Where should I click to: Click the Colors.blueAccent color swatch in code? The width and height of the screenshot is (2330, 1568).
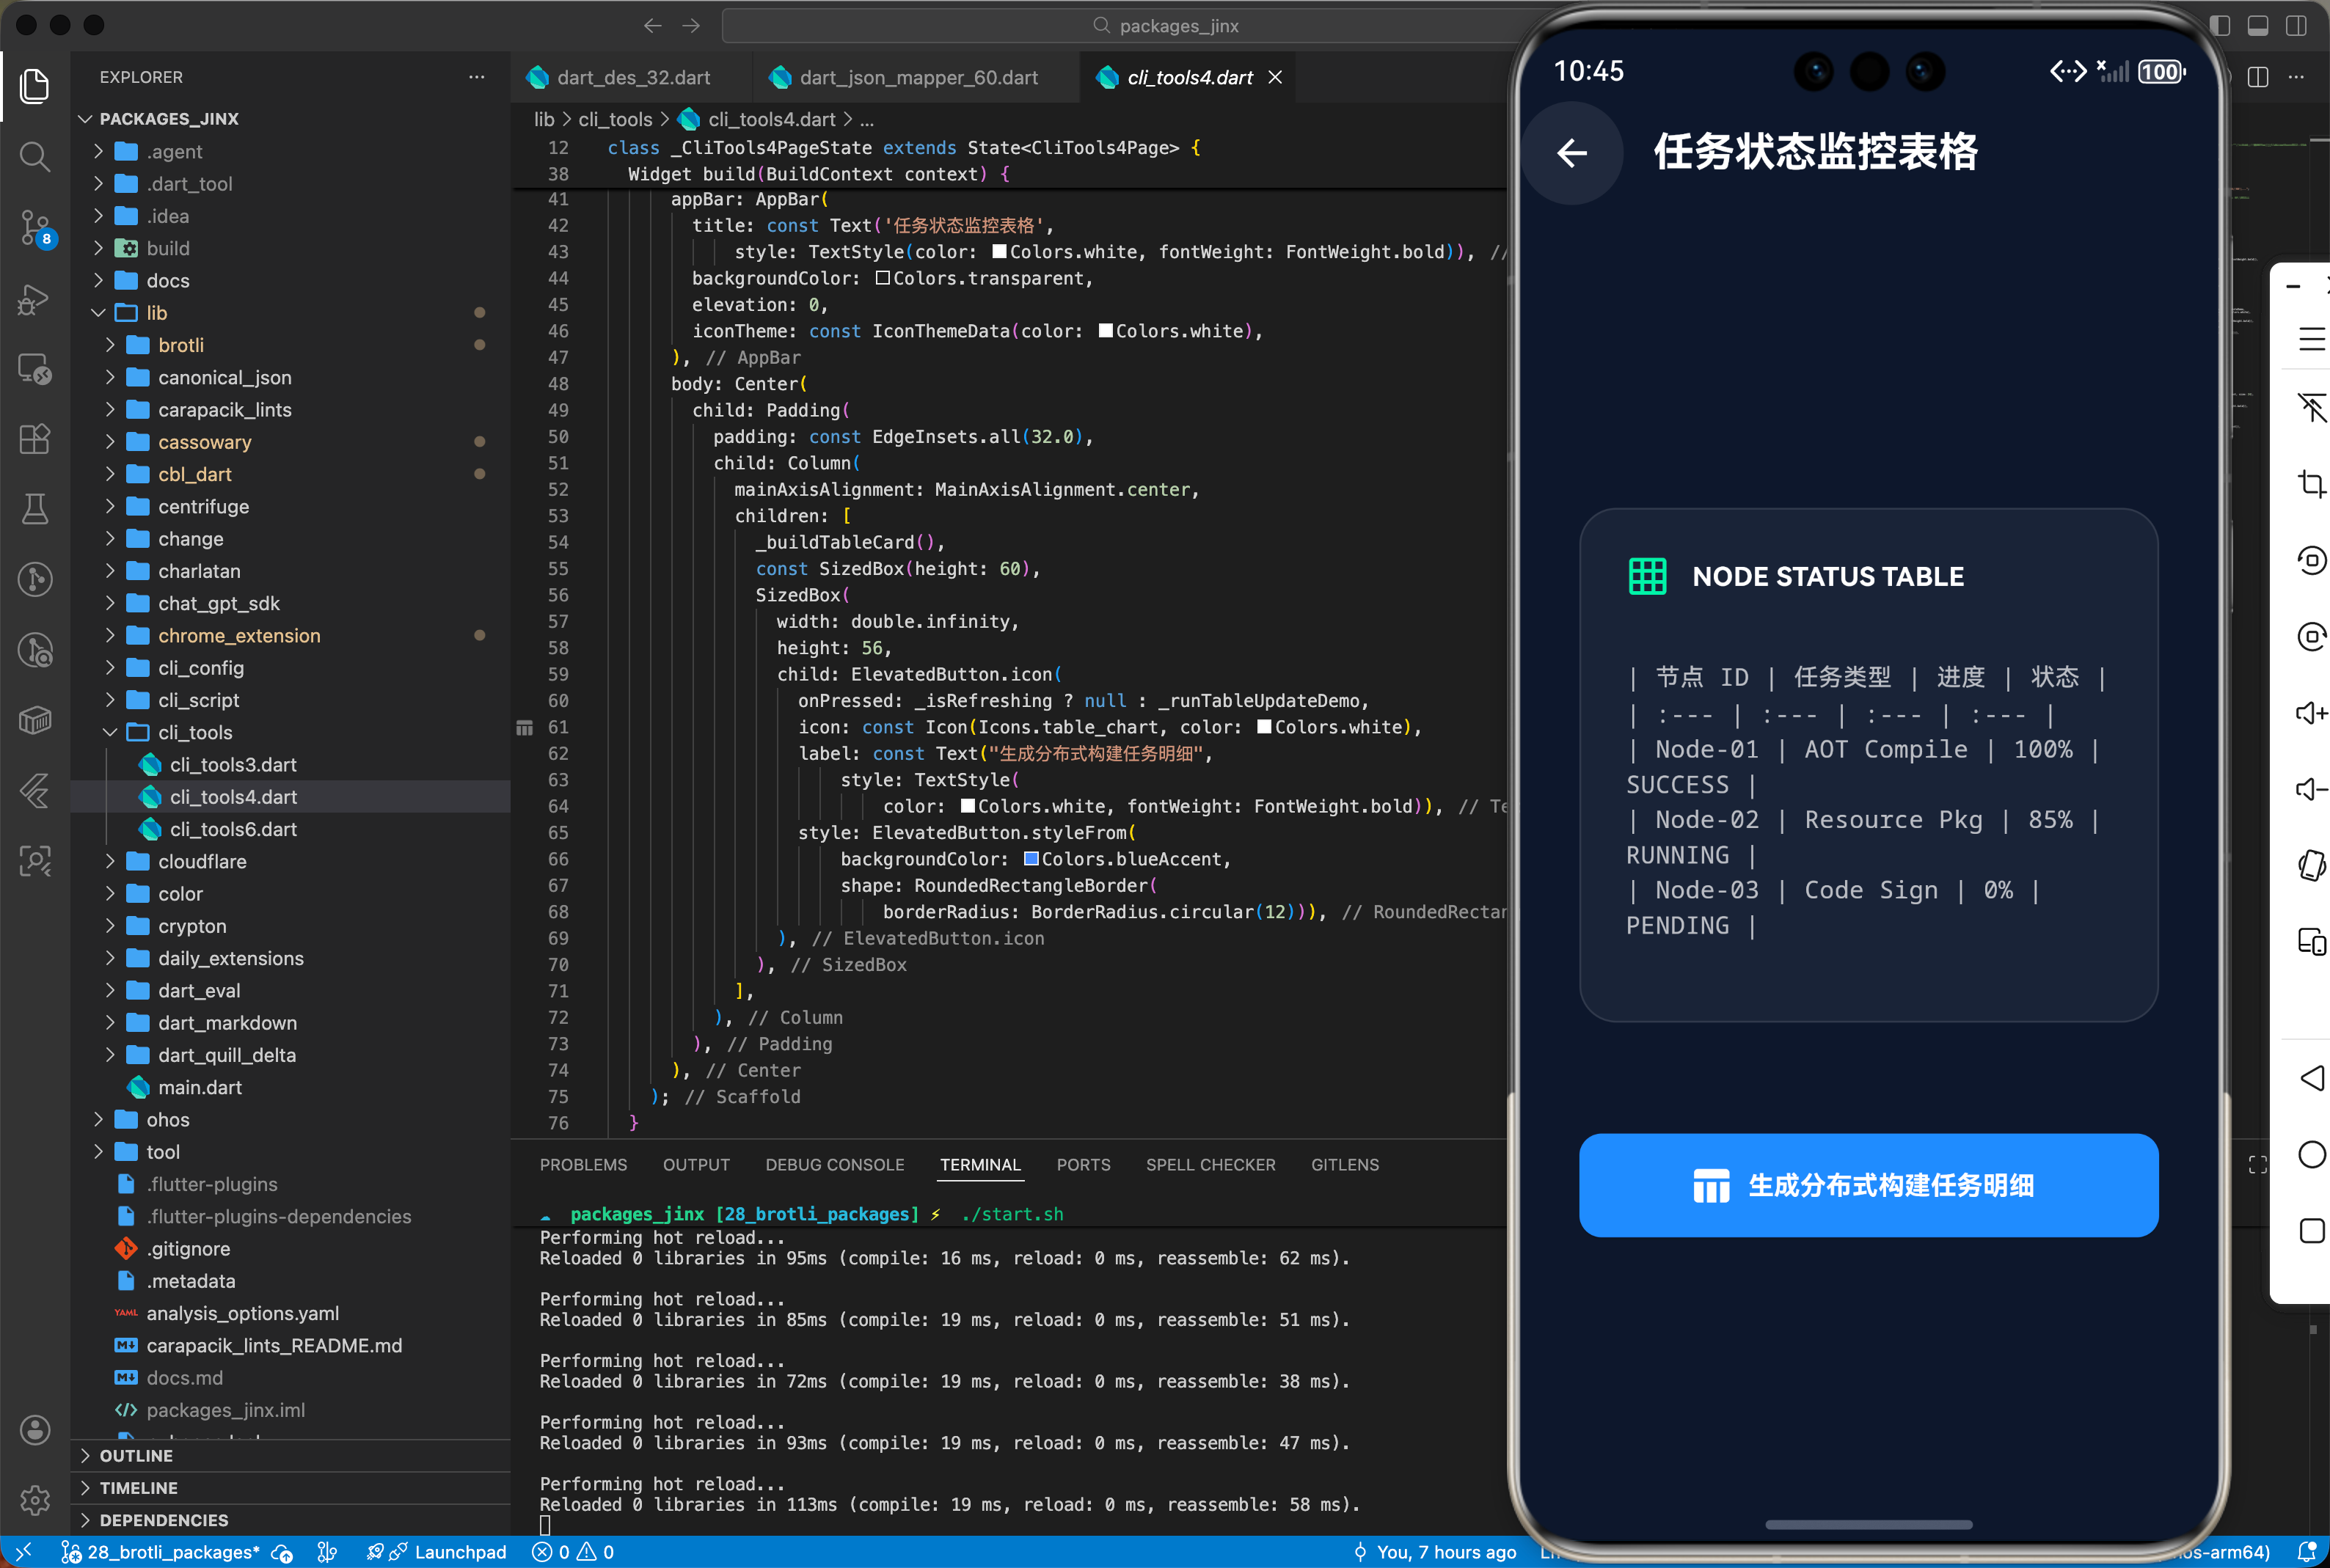[x=1031, y=859]
